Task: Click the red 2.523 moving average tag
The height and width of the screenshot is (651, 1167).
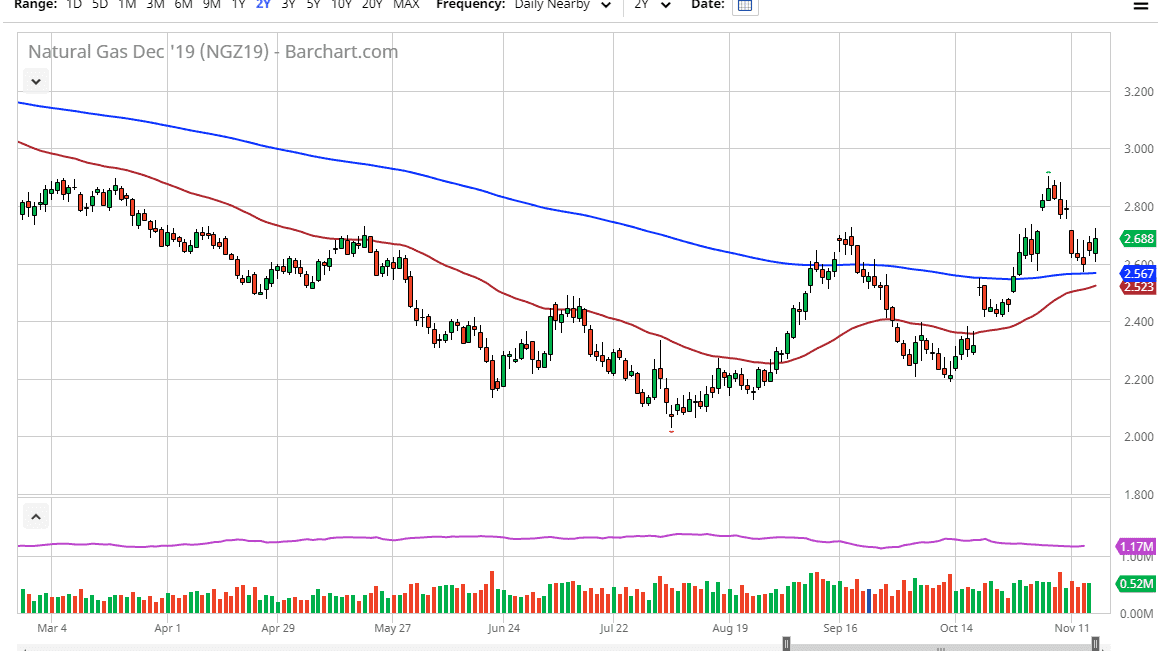Action: 1135,288
